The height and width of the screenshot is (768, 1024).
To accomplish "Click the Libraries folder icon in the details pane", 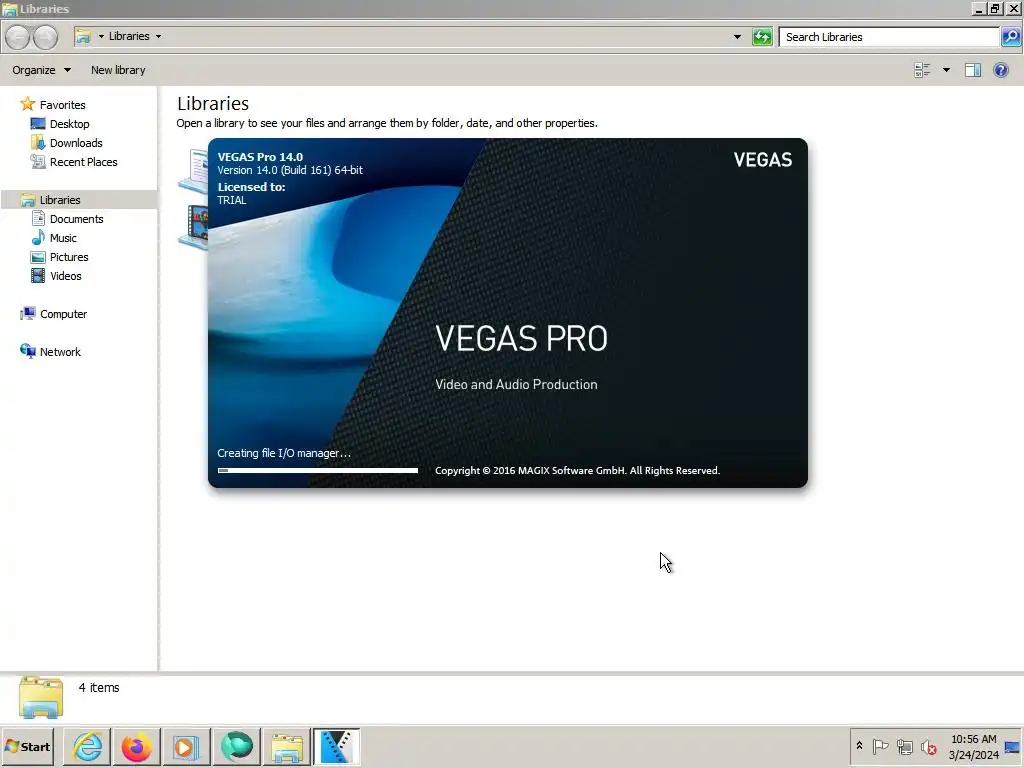I will coord(41,697).
